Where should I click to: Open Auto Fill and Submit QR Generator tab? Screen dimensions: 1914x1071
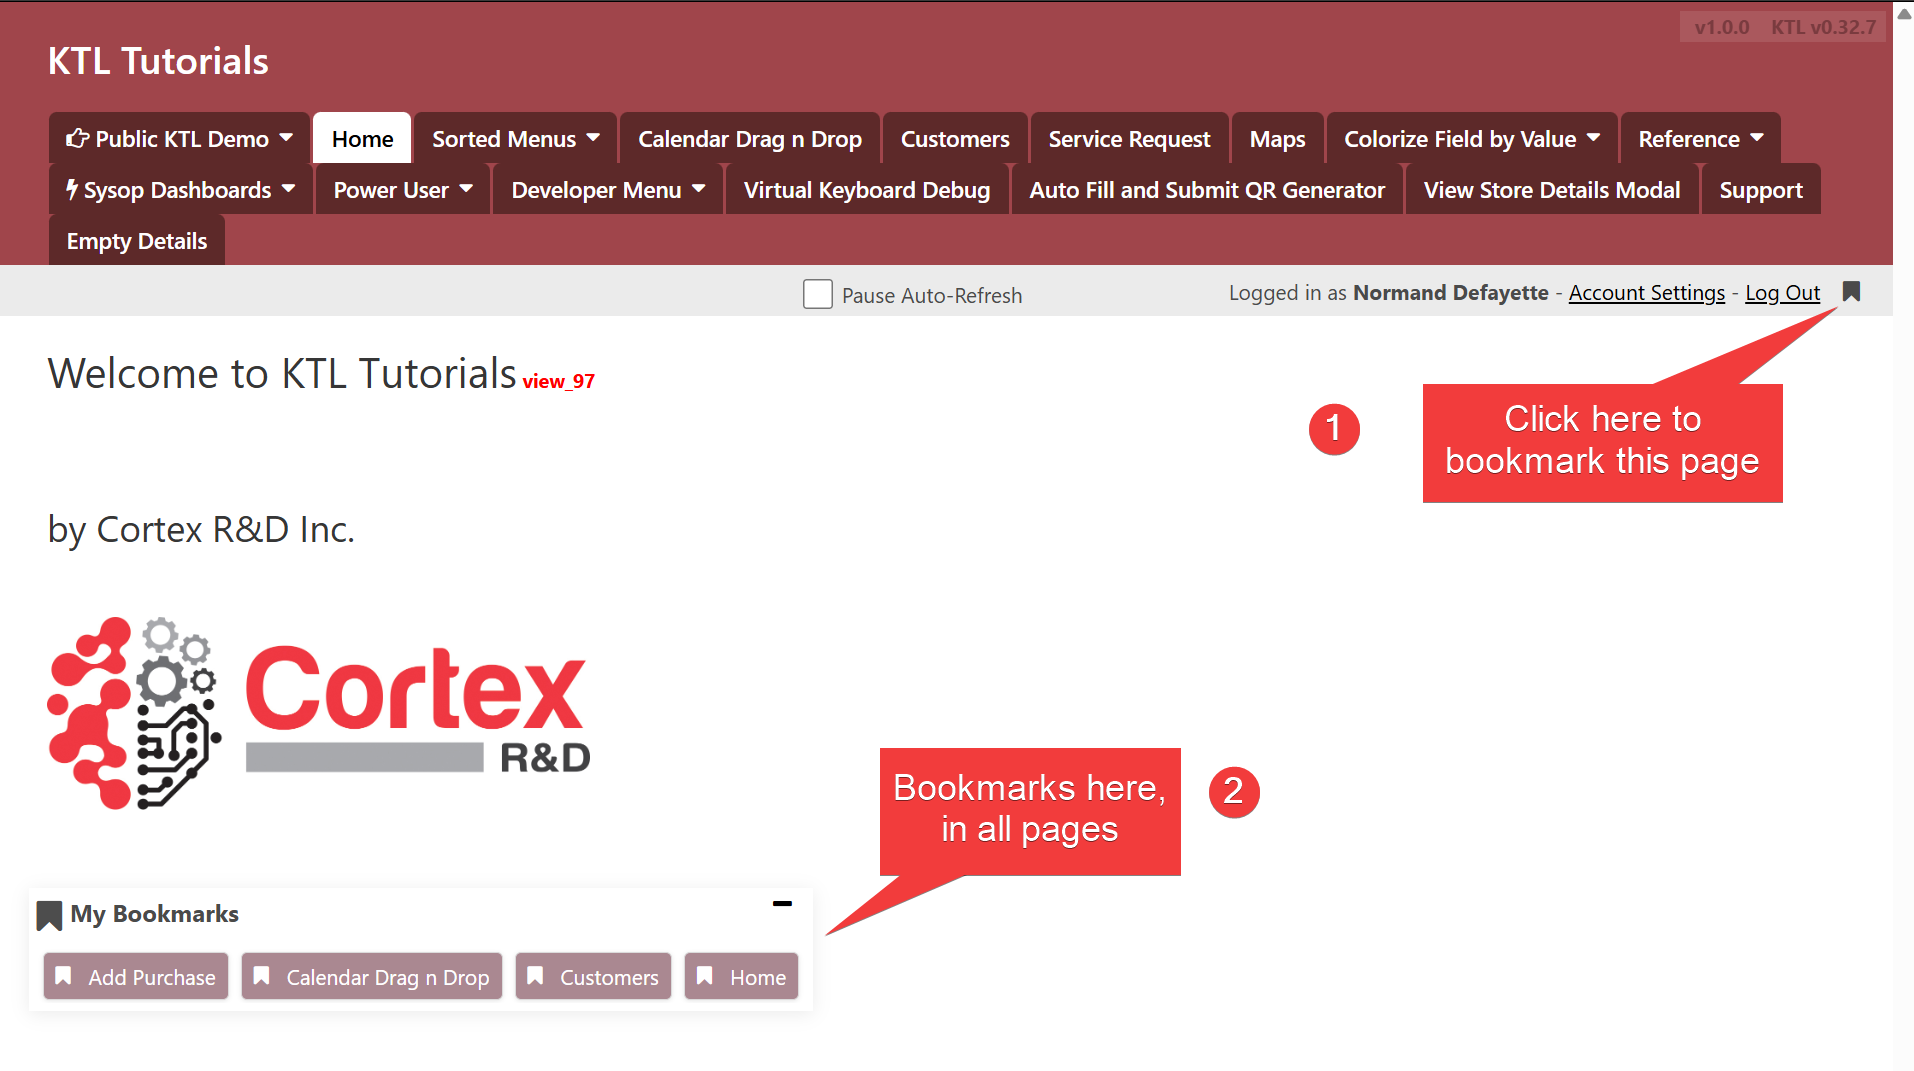click(x=1207, y=189)
